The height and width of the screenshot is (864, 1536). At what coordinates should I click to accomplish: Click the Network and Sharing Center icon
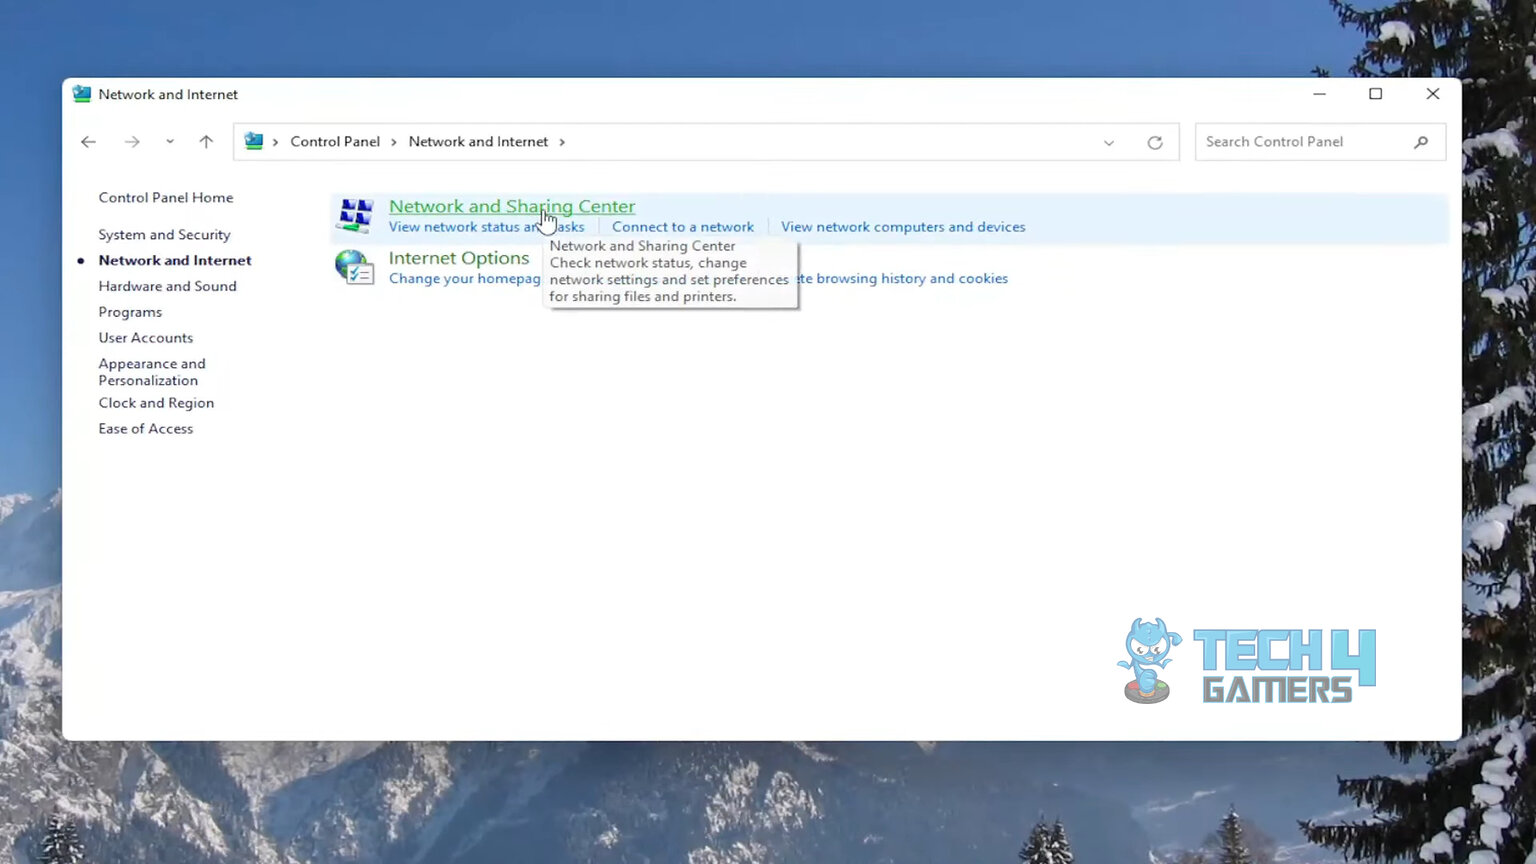click(355, 215)
